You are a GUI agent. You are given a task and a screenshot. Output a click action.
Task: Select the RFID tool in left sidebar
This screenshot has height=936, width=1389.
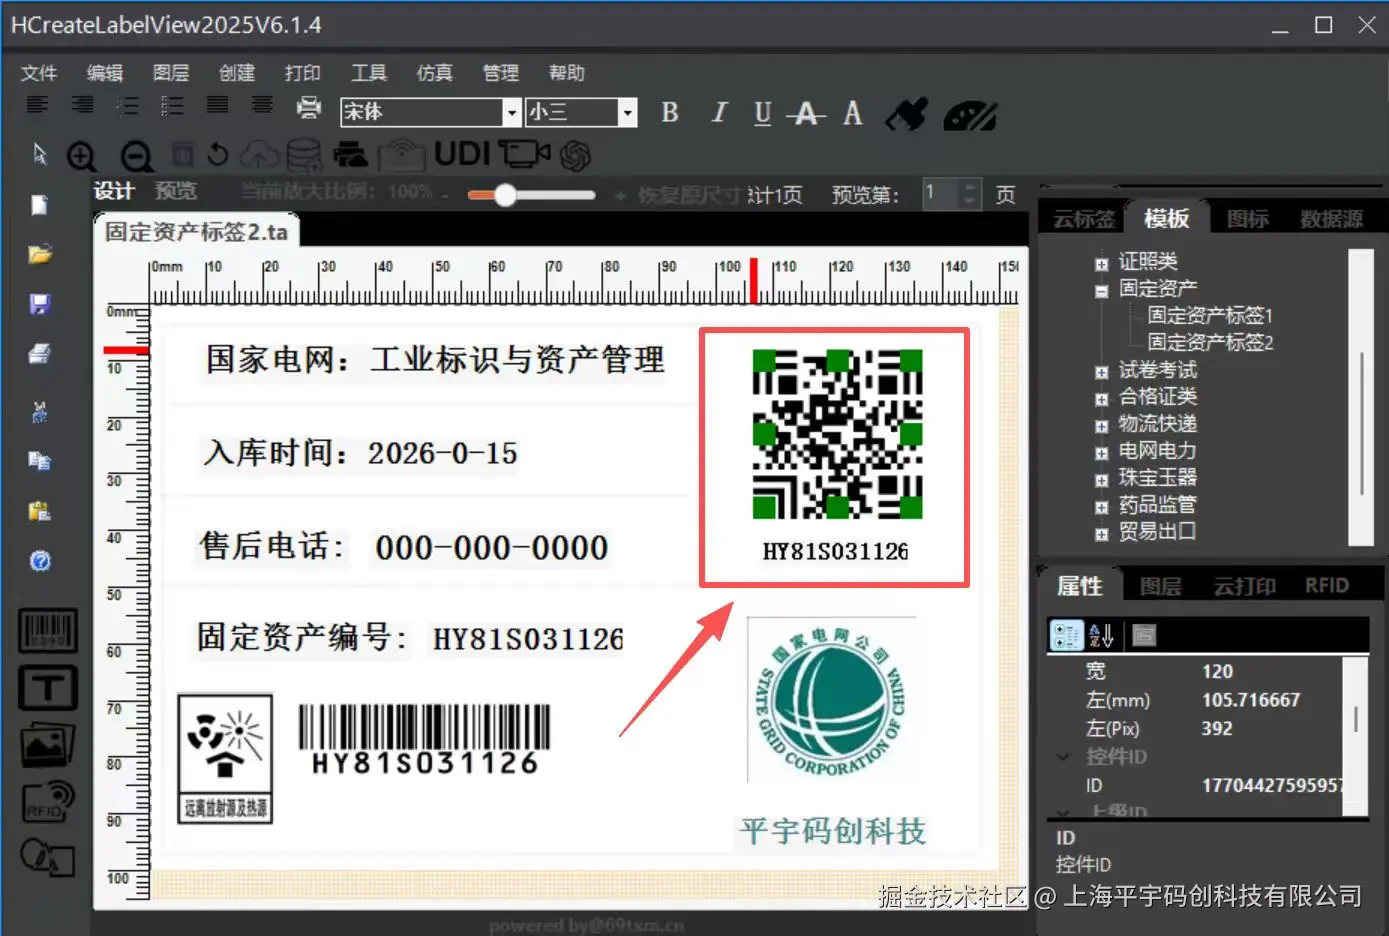[x=48, y=801]
